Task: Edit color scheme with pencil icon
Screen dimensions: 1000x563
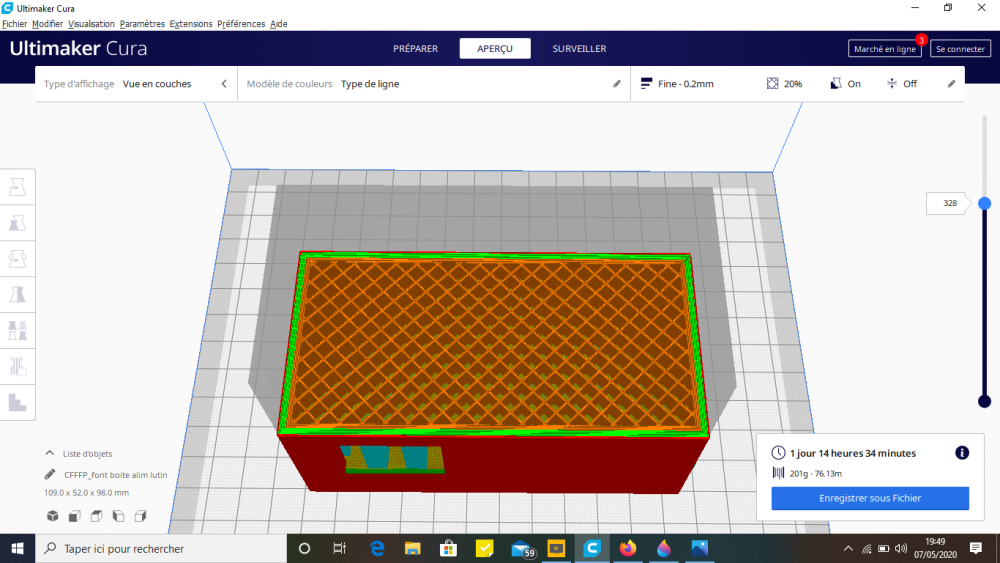Action: (617, 84)
